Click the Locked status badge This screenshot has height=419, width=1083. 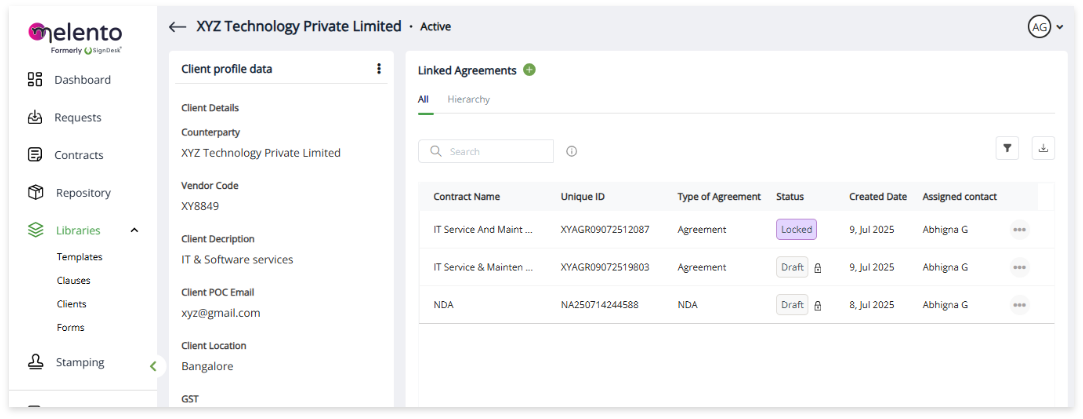(796, 229)
